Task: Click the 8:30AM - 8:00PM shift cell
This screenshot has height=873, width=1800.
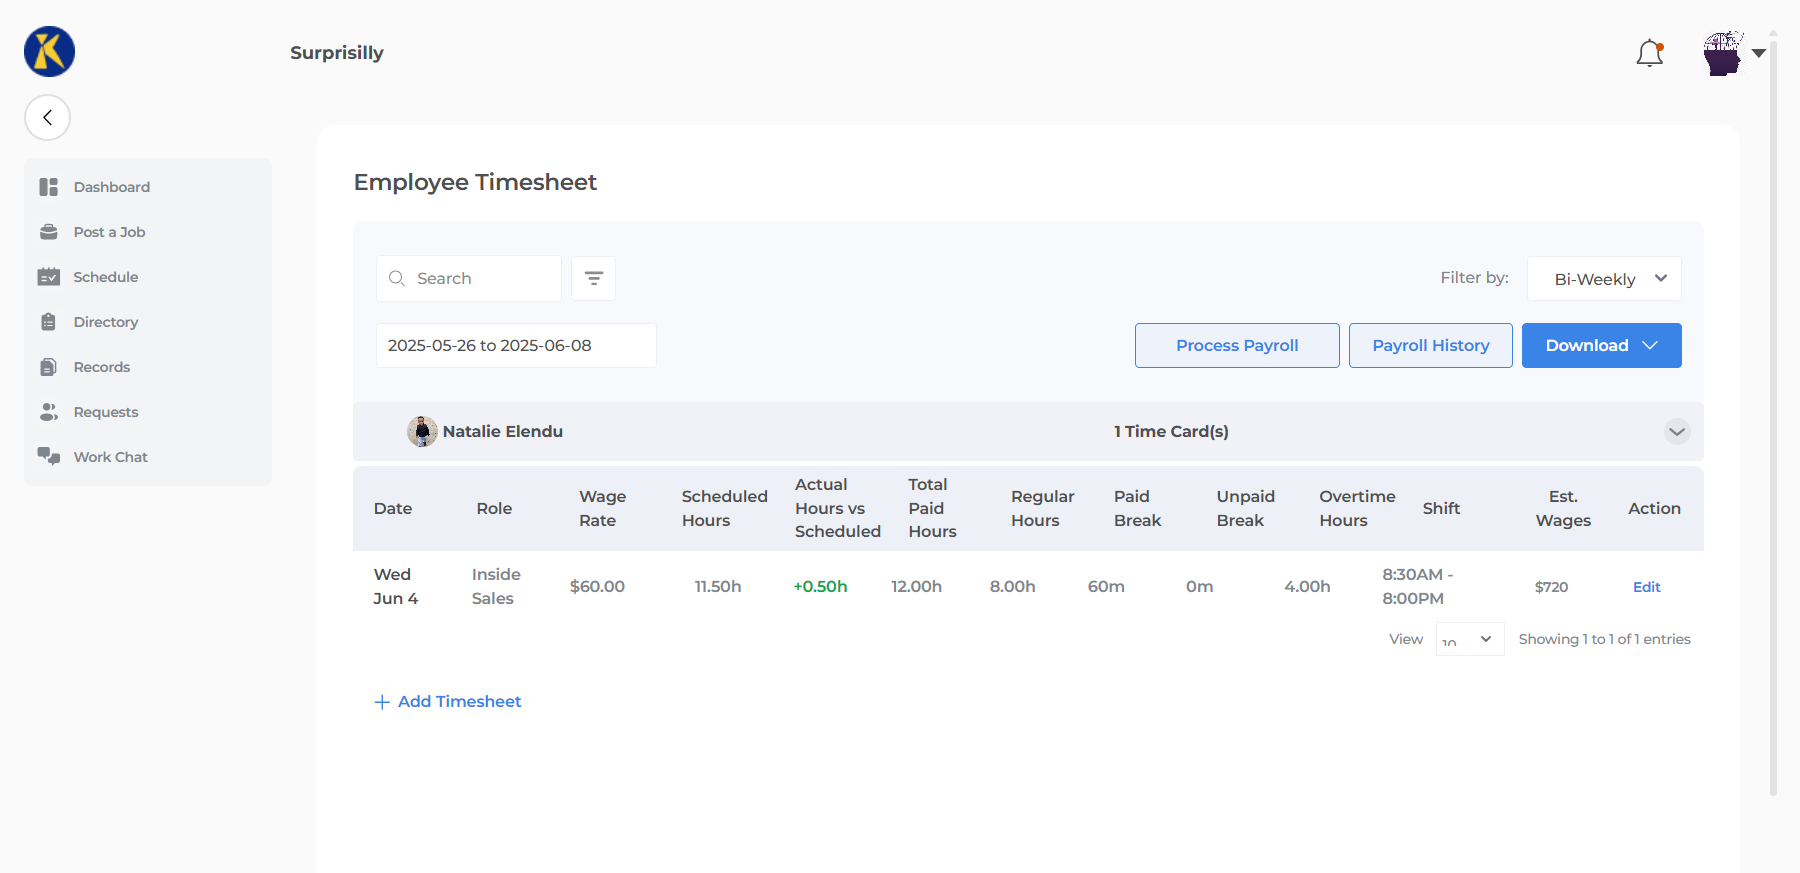Action: coord(1417,587)
